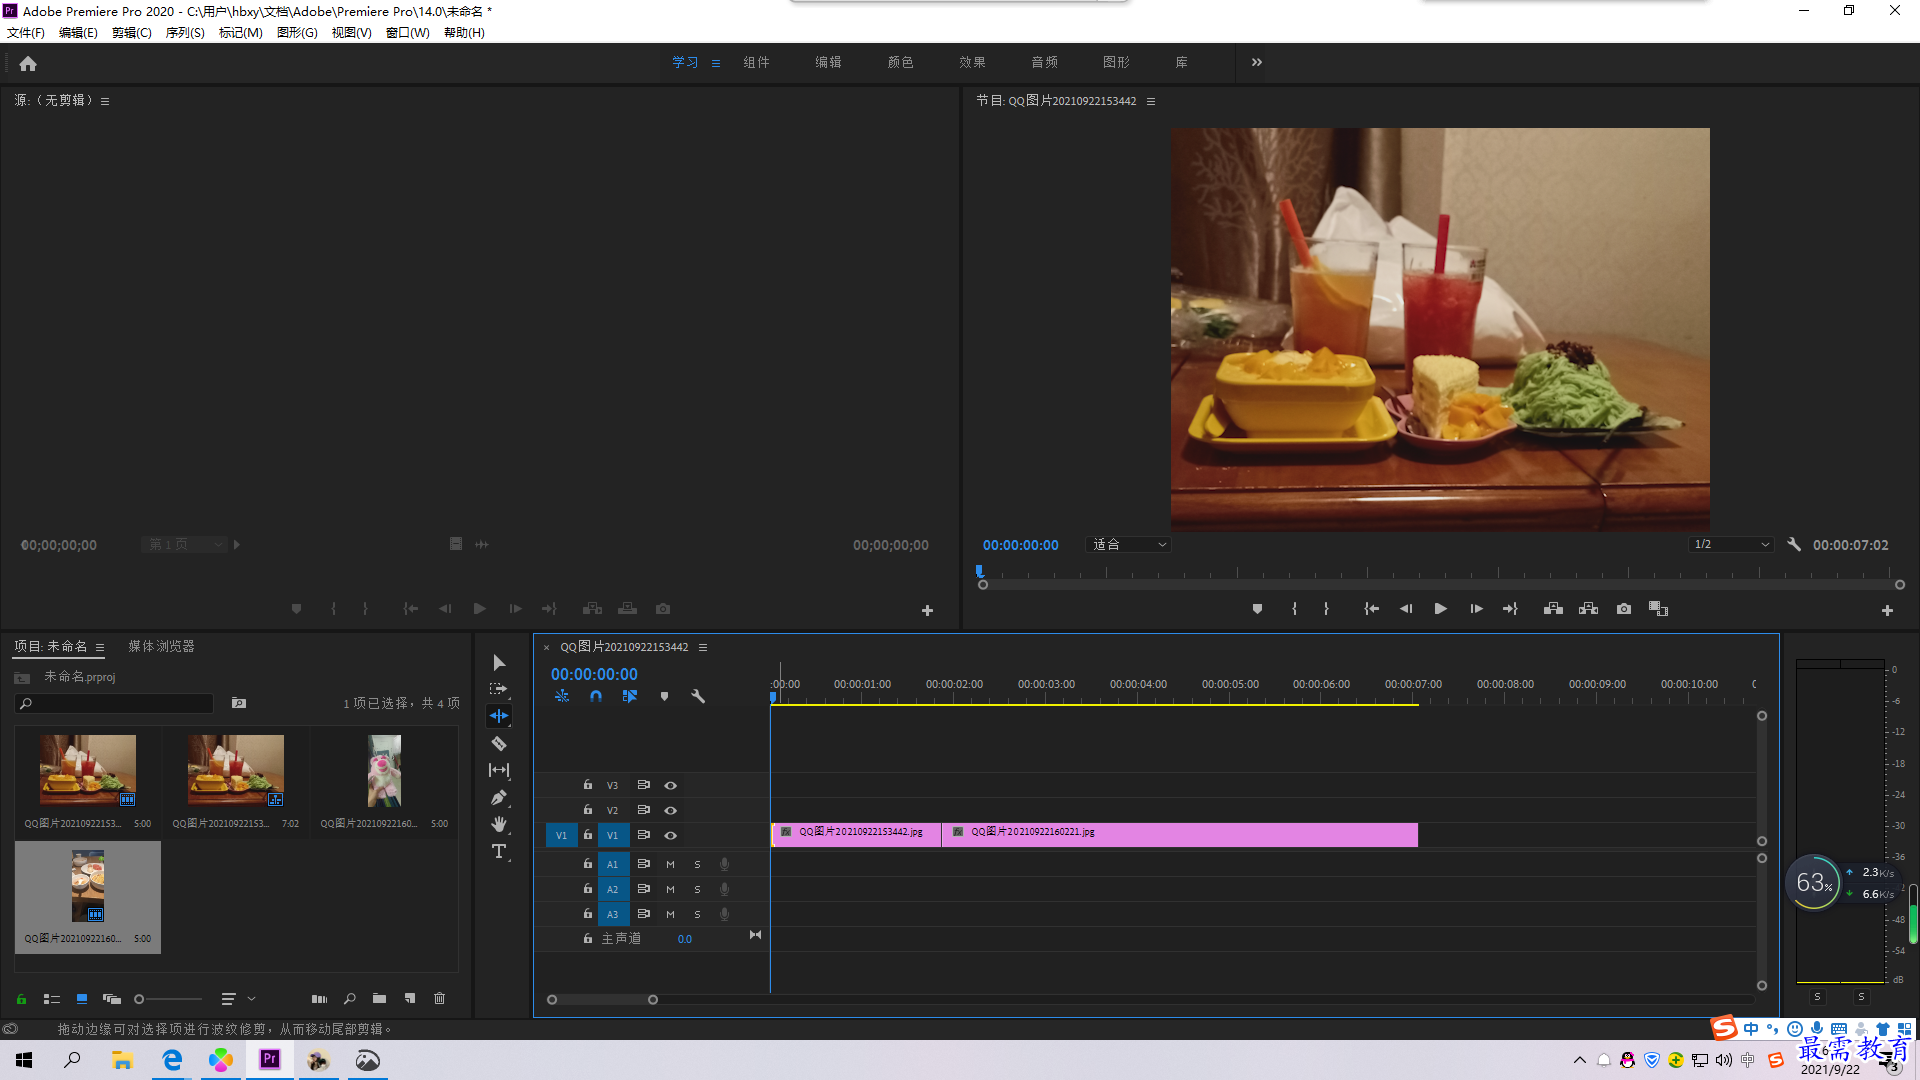Open Program Monitor panel menu
The width and height of the screenshot is (1920, 1080).
tap(1151, 101)
